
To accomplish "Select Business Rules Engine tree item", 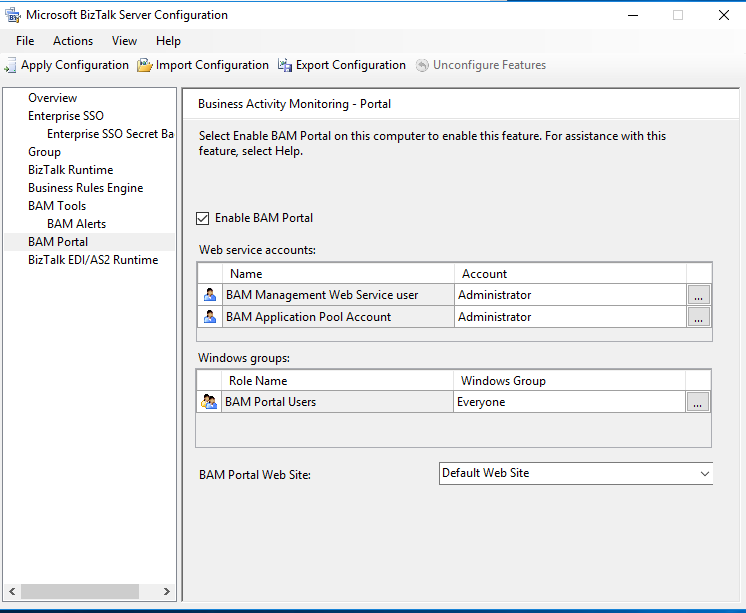I will [86, 188].
